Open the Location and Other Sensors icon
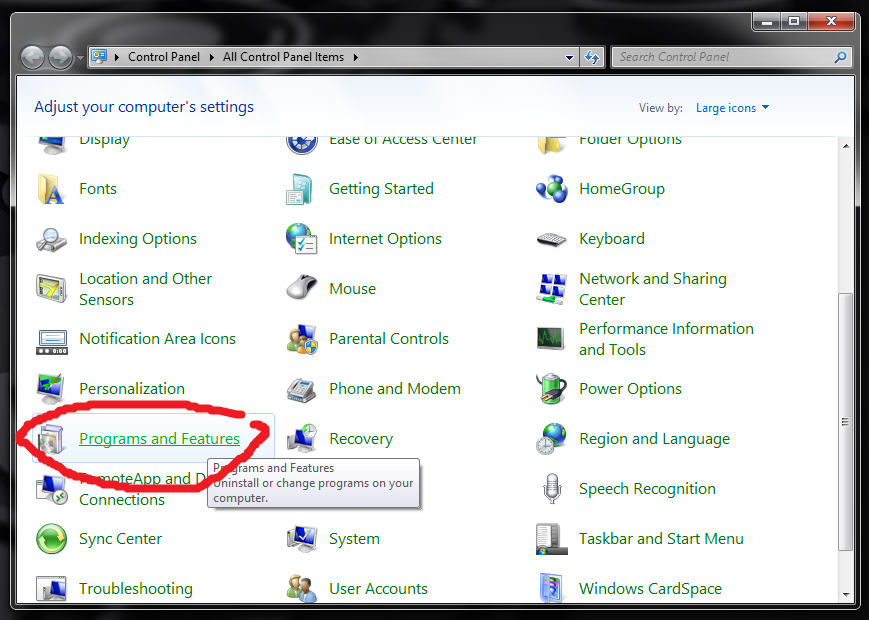Image resolution: width=869 pixels, height=620 pixels. point(51,289)
